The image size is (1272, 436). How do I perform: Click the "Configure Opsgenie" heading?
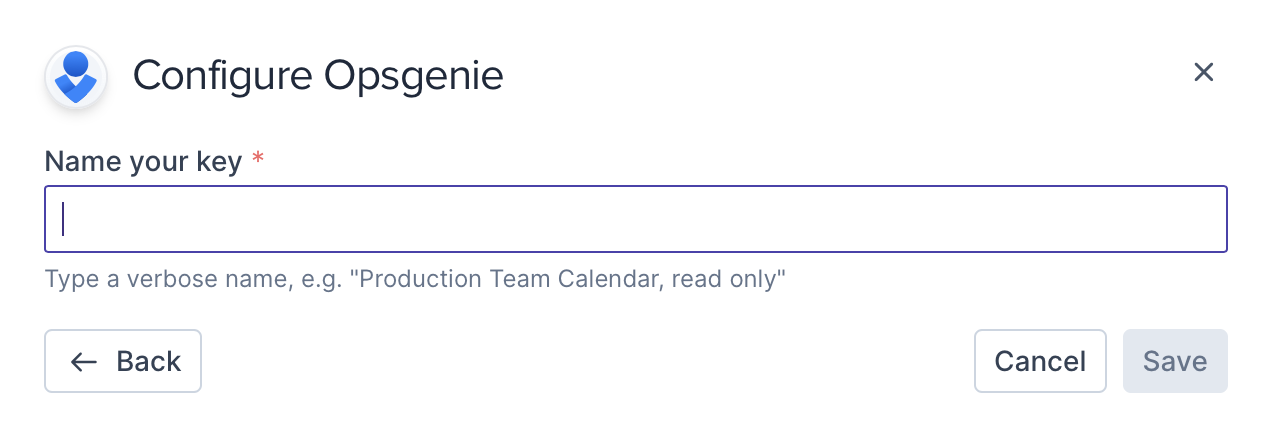pyautogui.click(x=318, y=75)
